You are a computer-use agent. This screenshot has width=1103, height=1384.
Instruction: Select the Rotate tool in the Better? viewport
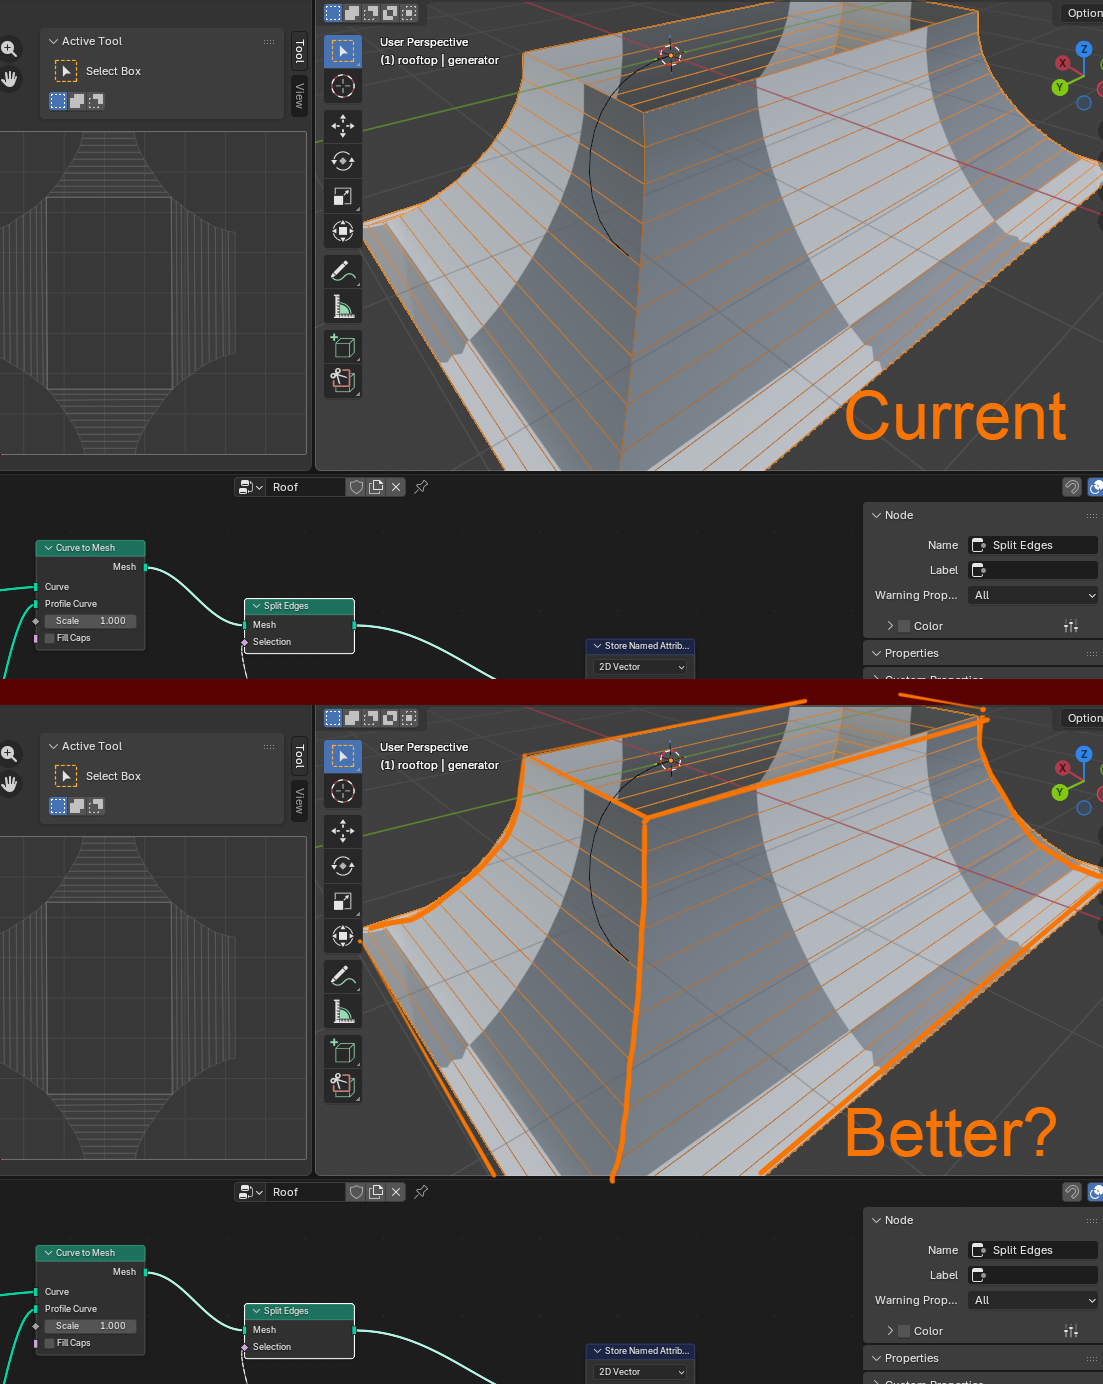click(343, 866)
